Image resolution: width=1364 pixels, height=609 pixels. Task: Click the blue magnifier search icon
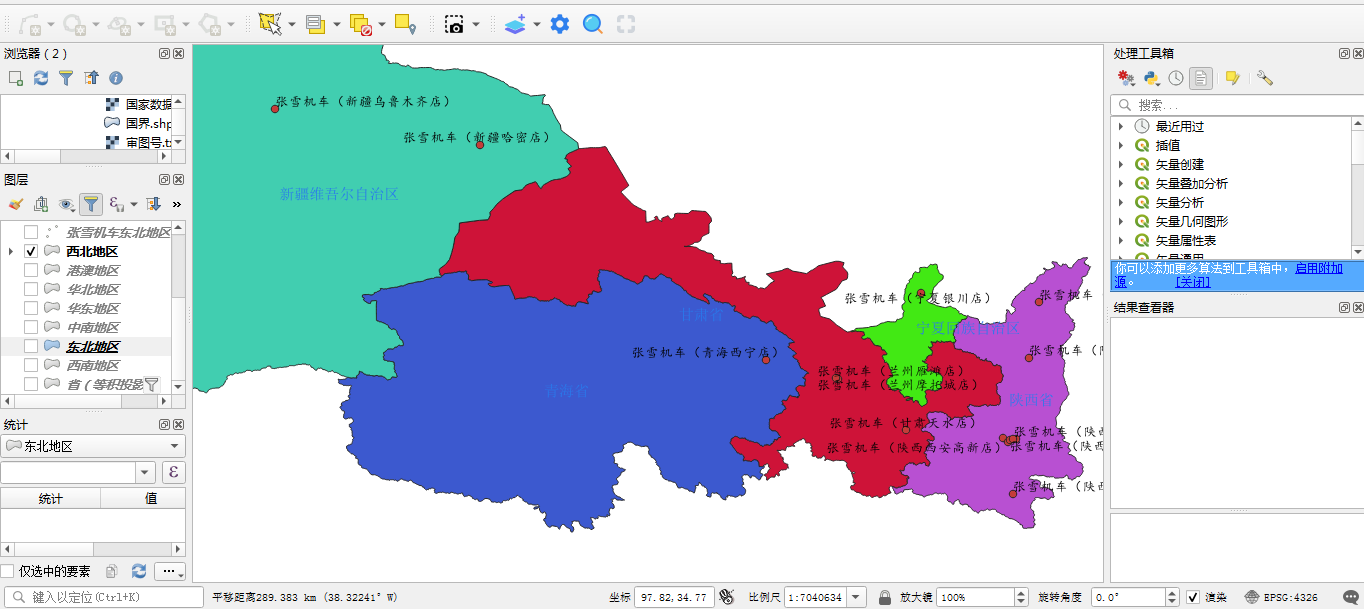point(593,23)
